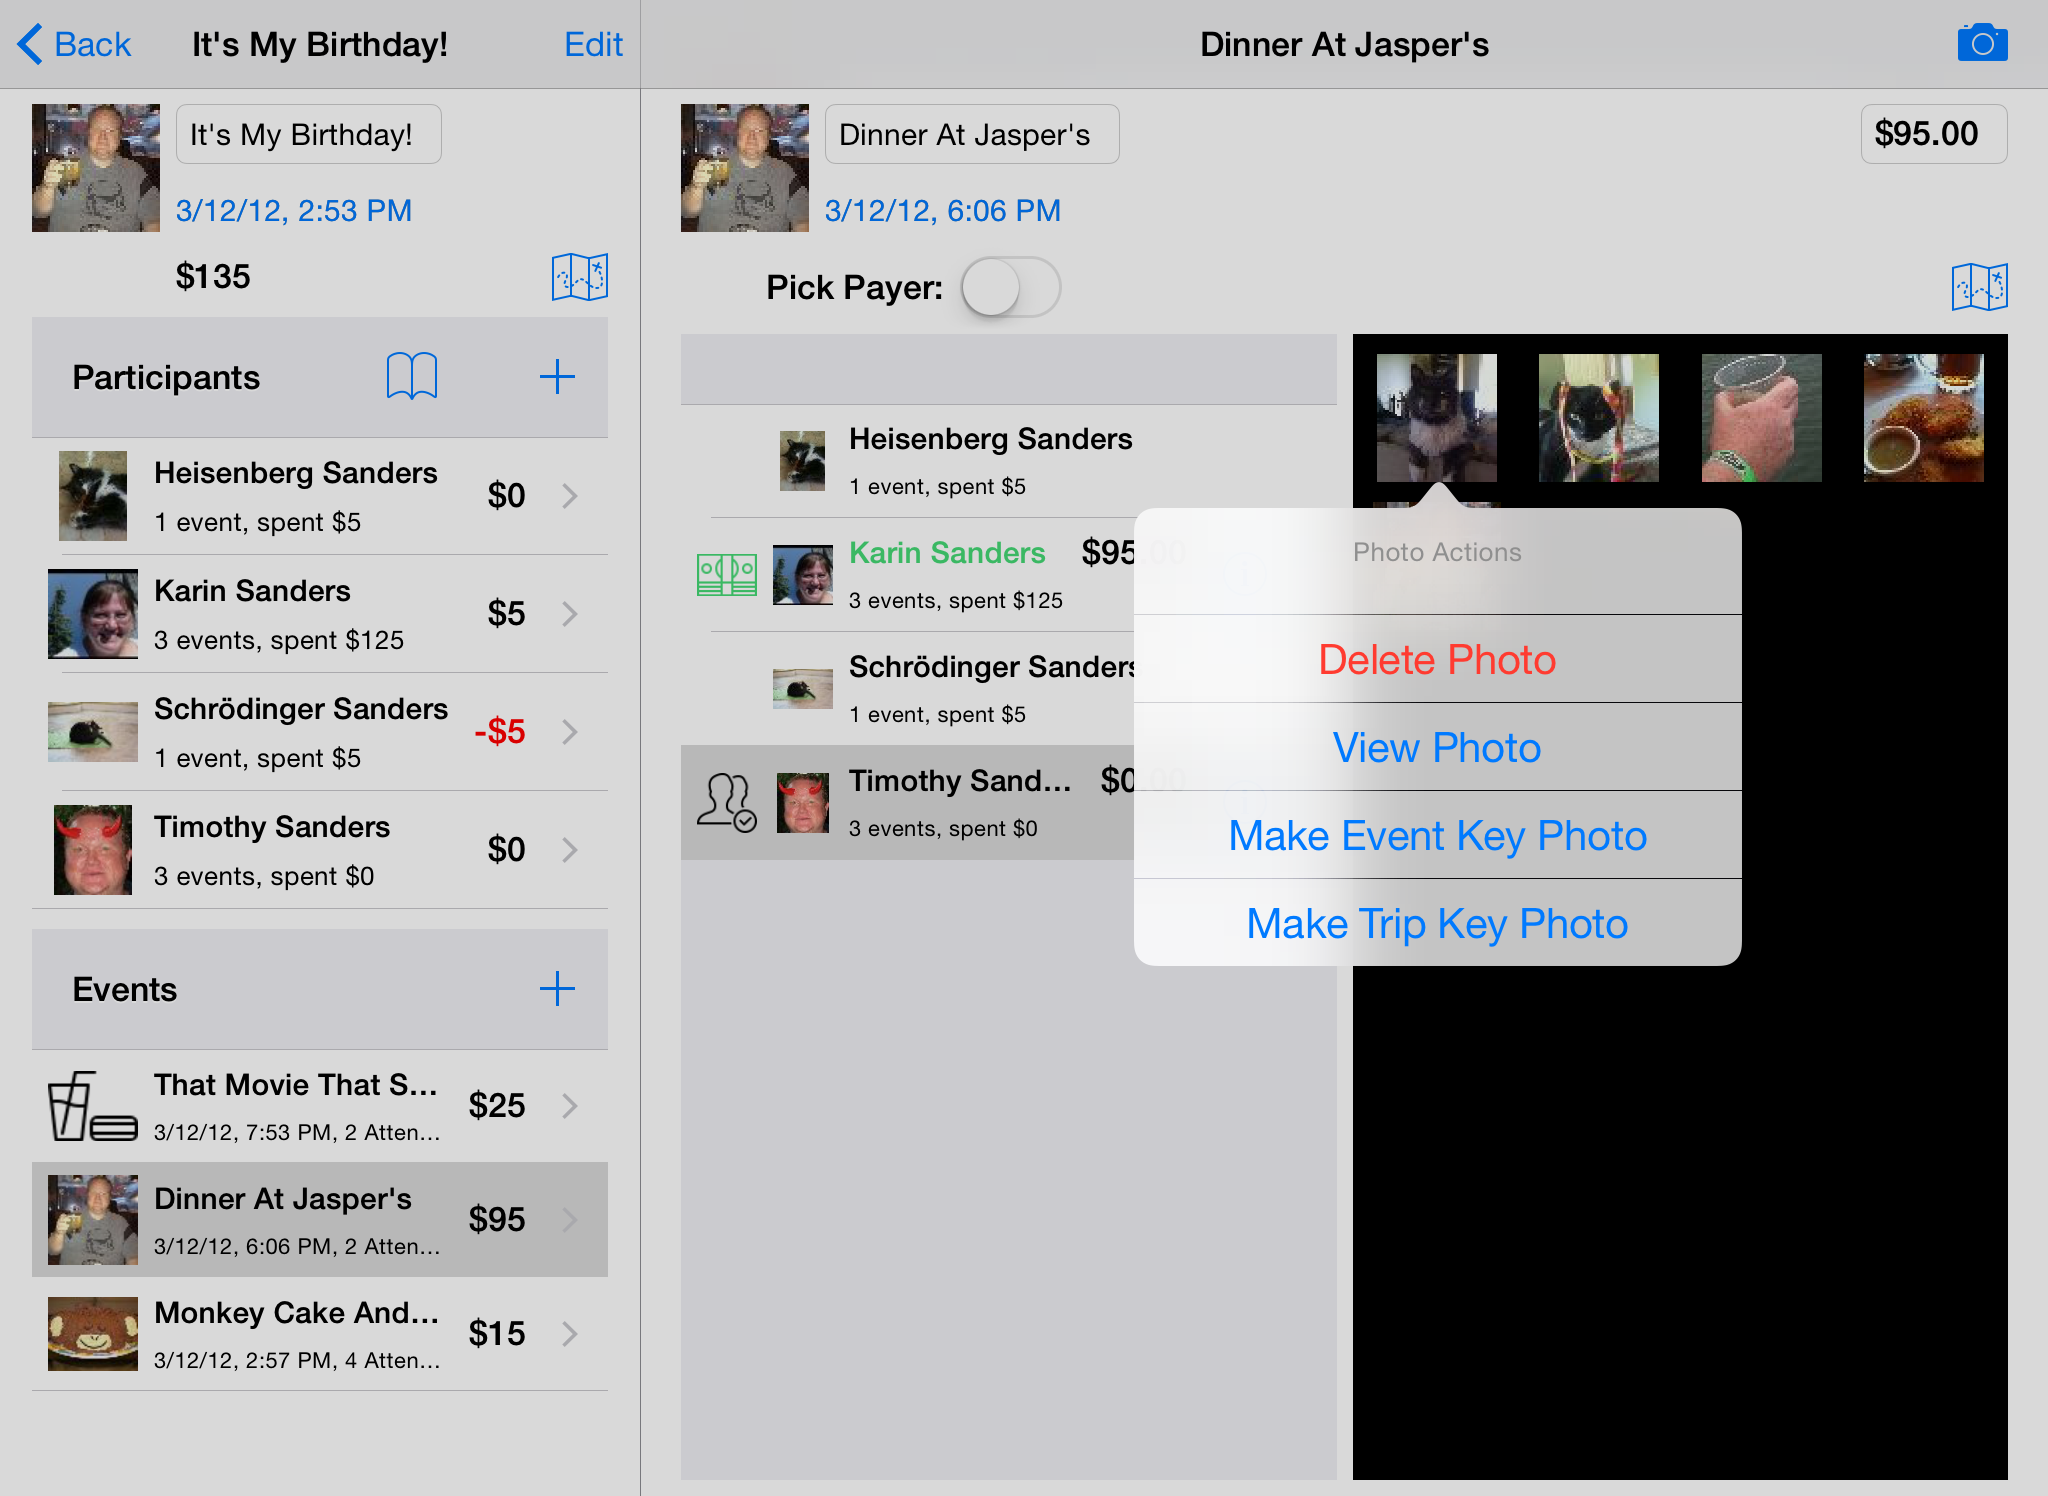Tap the green cash payer icon beside Karin
This screenshot has height=1496, width=2048.
(x=726, y=575)
